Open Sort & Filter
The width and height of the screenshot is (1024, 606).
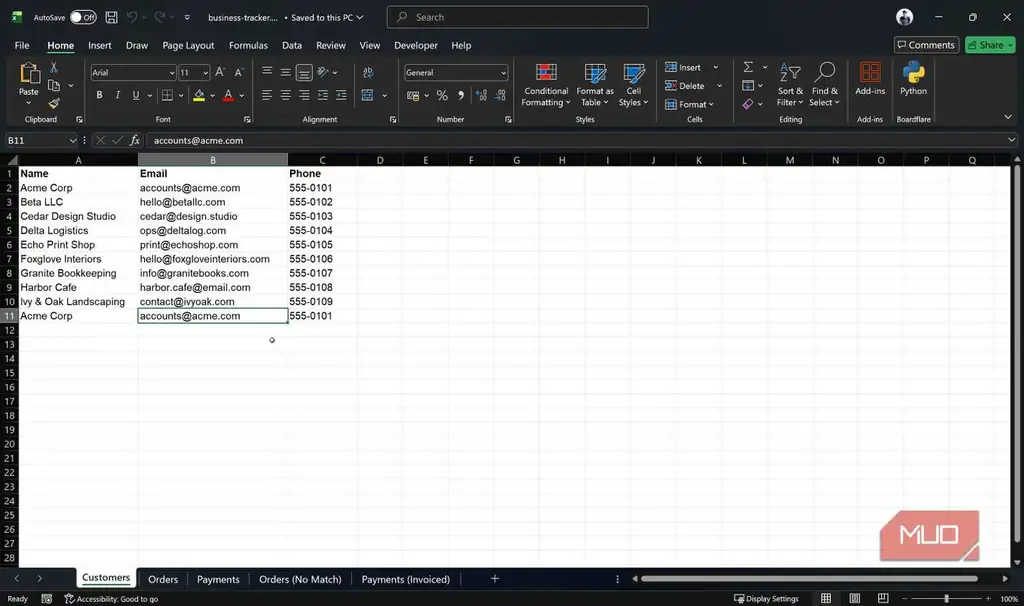tap(790, 85)
